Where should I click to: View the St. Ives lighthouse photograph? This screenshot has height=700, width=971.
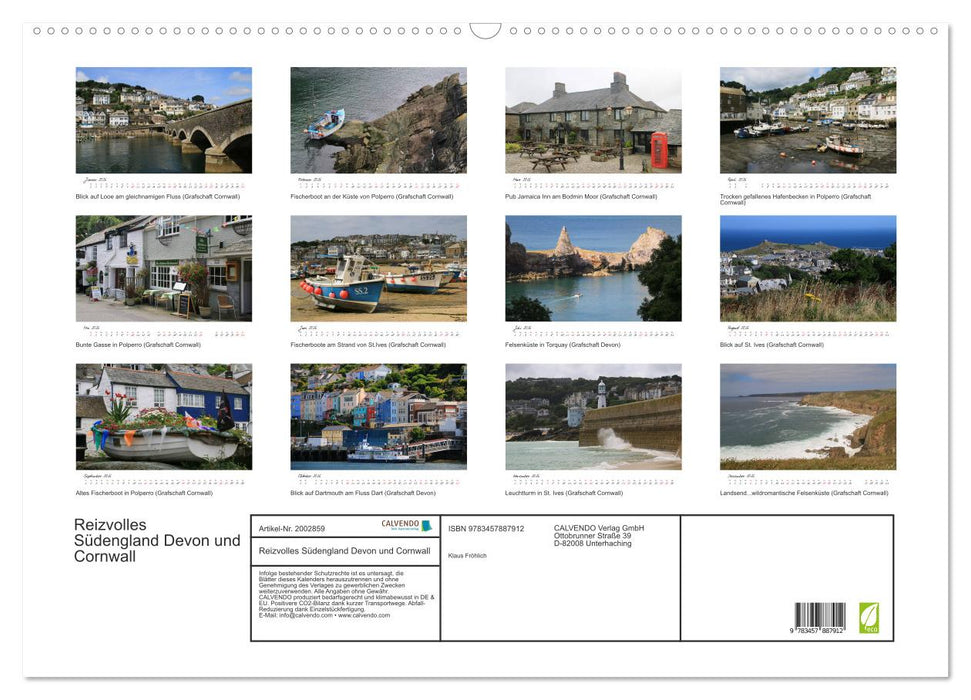592,415
